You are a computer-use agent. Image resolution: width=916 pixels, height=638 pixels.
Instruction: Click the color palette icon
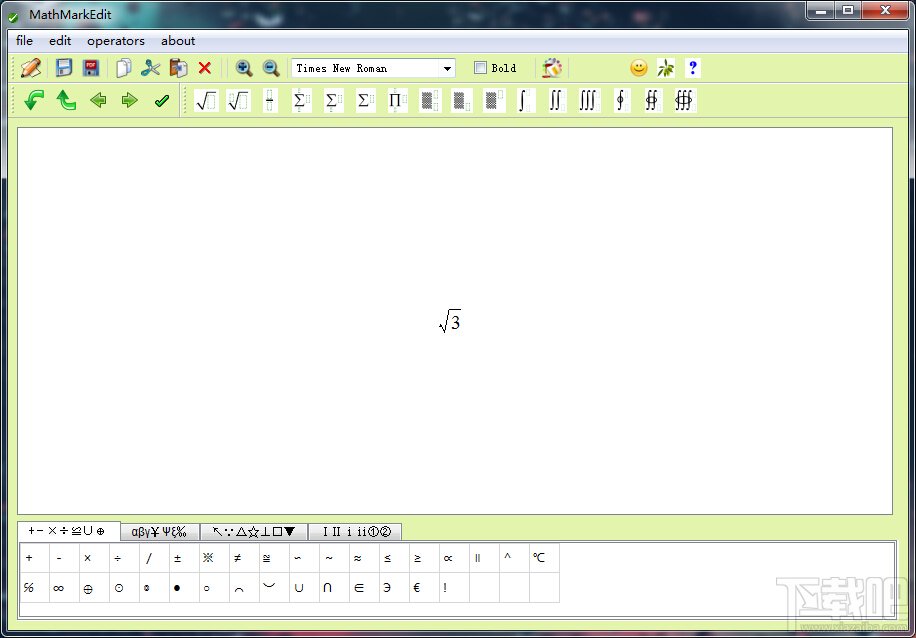[x=551, y=68]
